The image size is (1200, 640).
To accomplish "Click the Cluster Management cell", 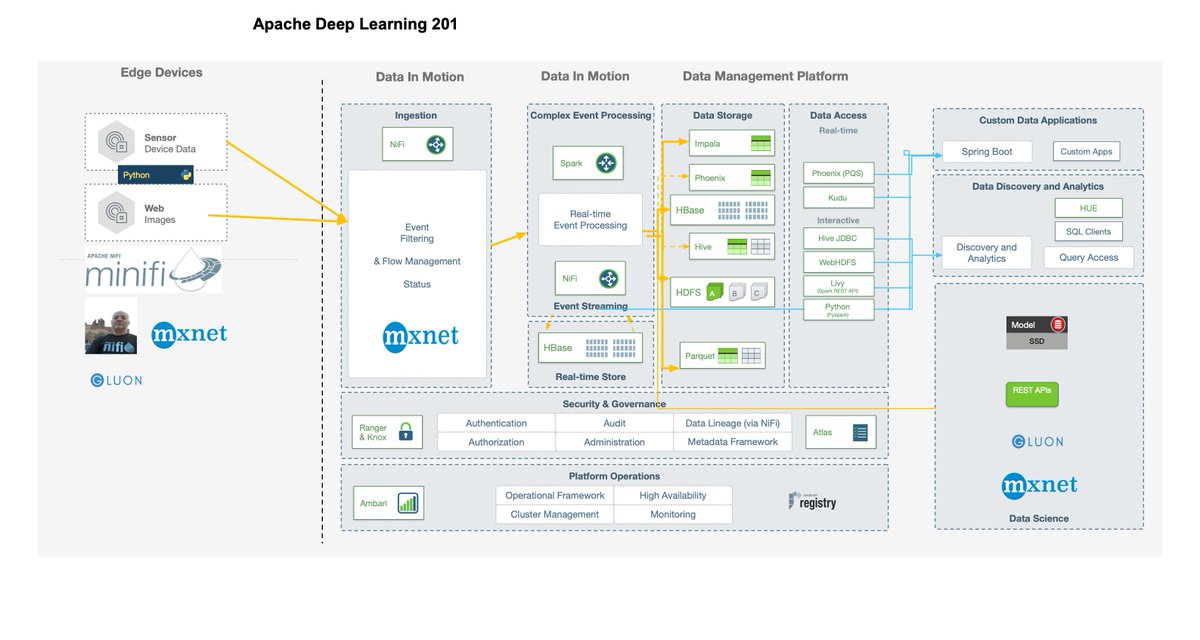I will pos(554,514).
